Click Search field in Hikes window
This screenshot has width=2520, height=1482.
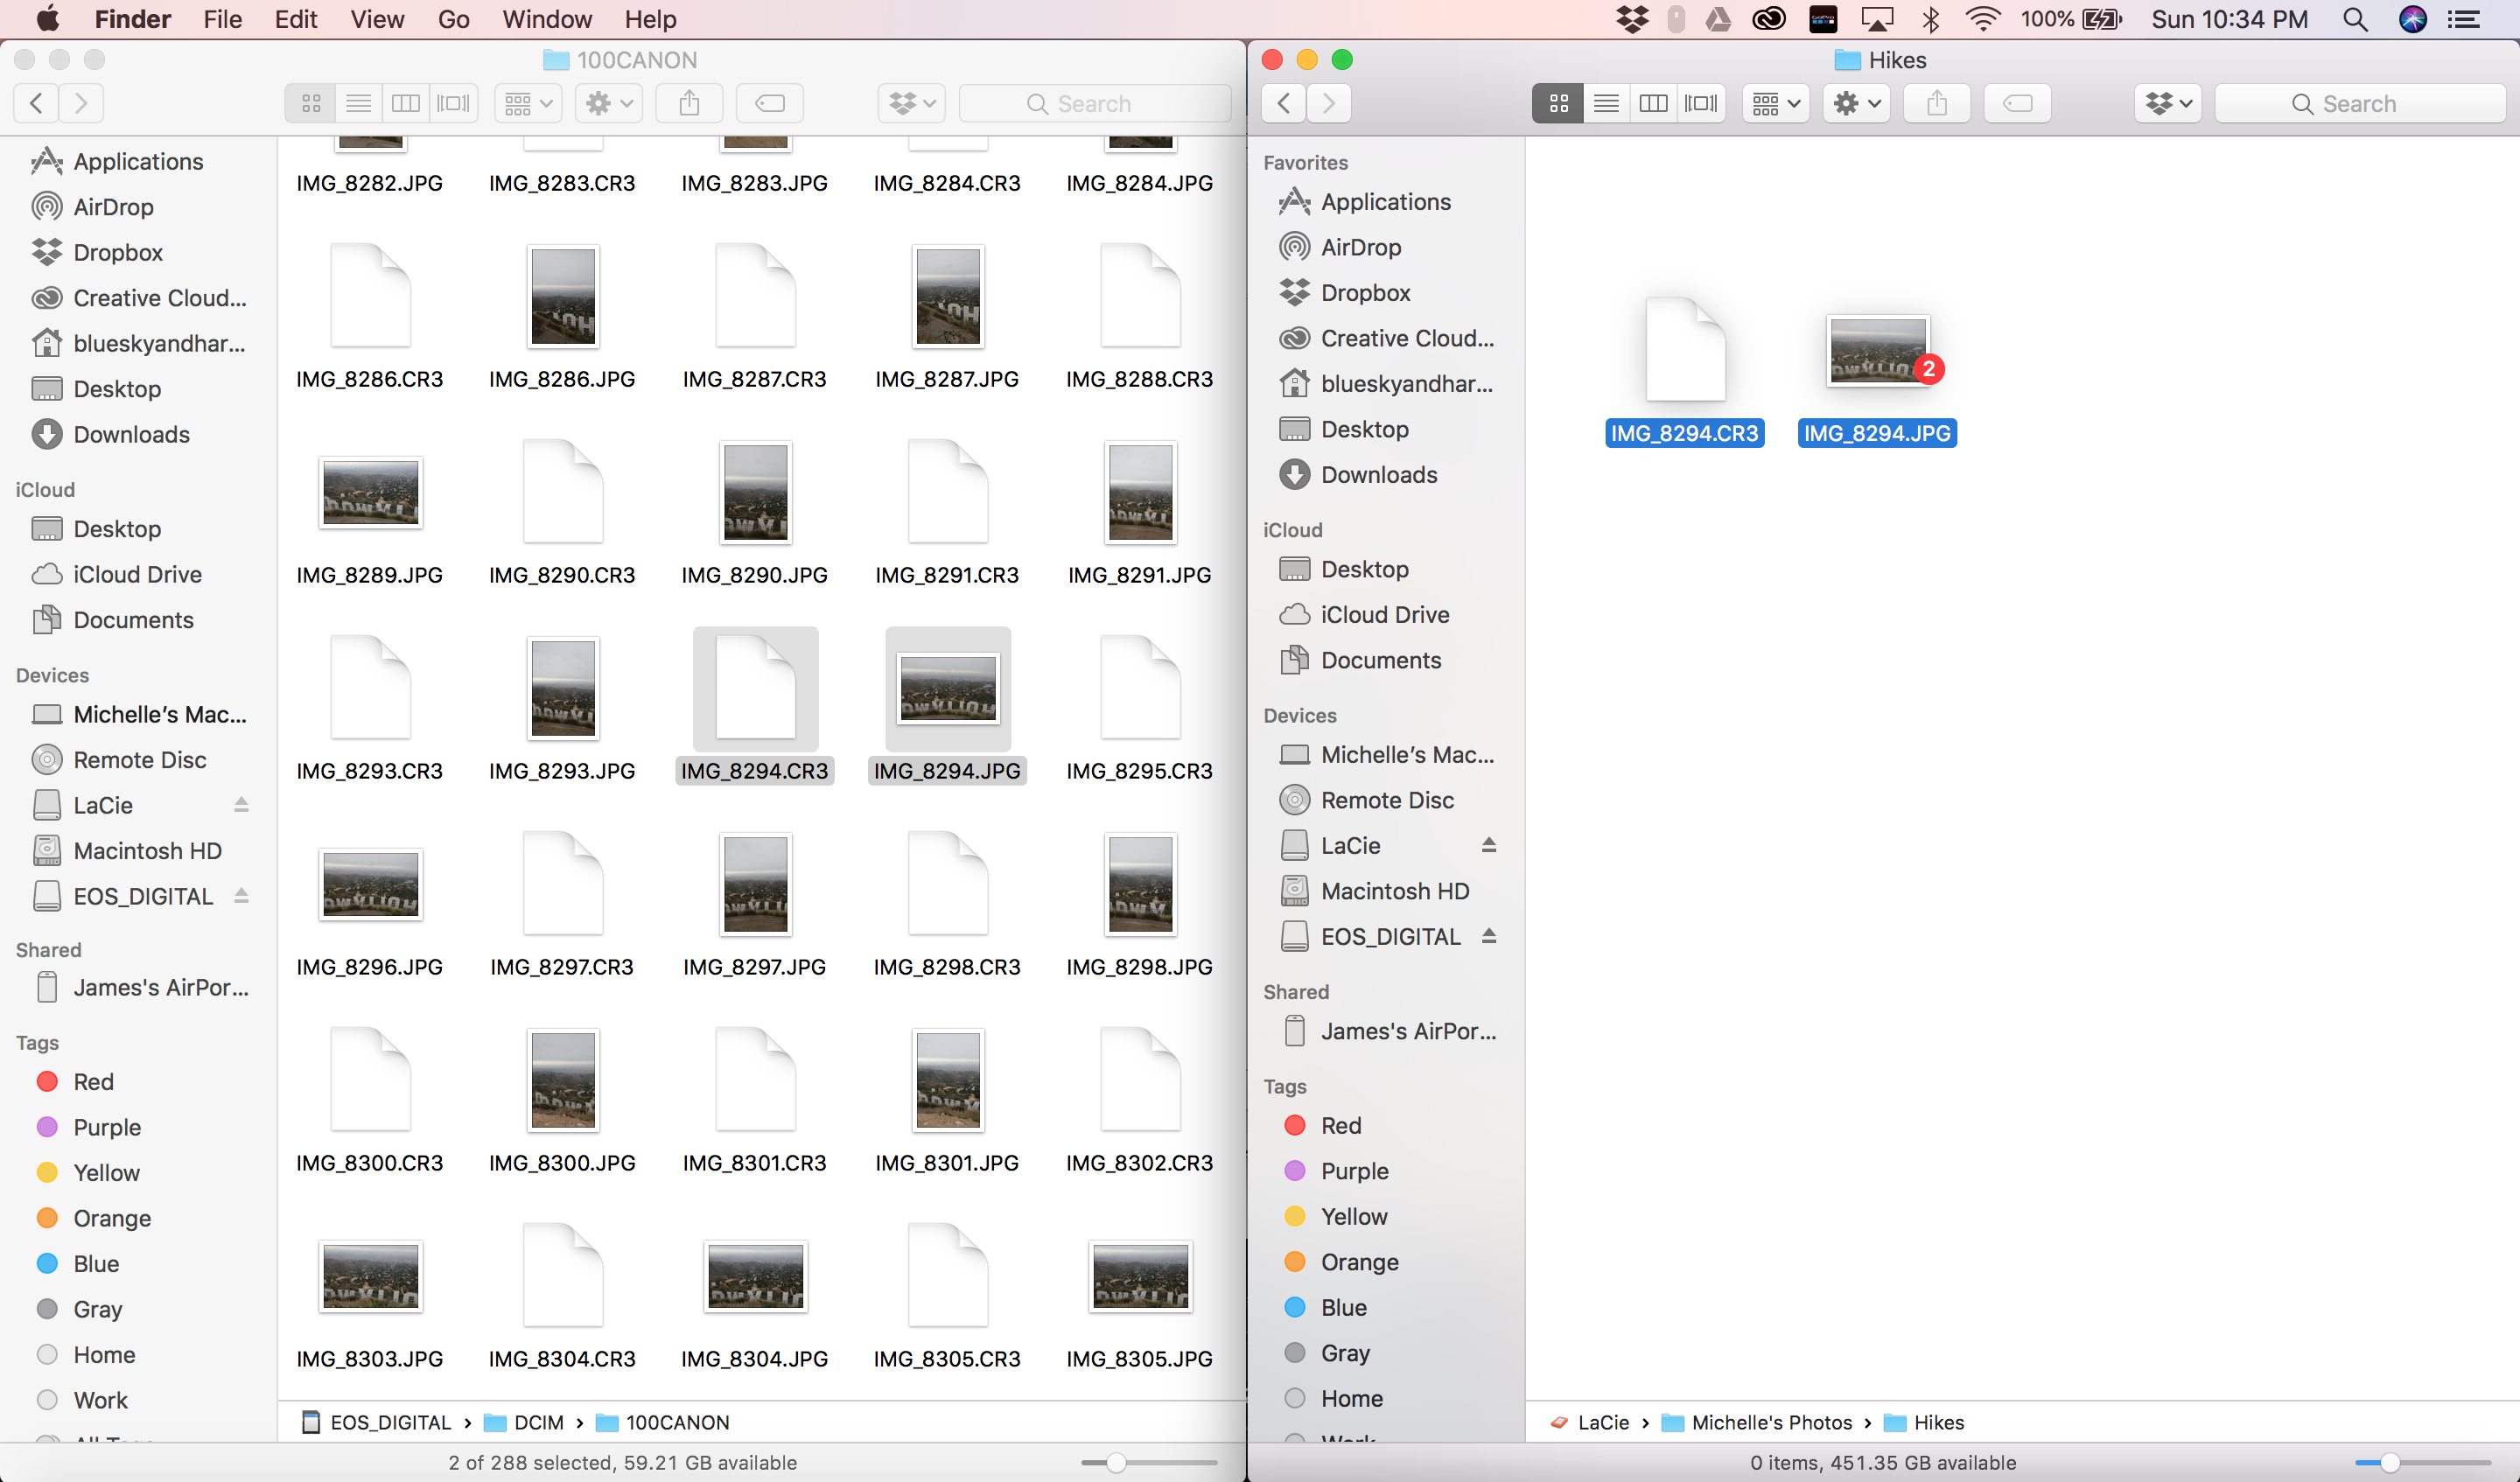coord(2360,103)
